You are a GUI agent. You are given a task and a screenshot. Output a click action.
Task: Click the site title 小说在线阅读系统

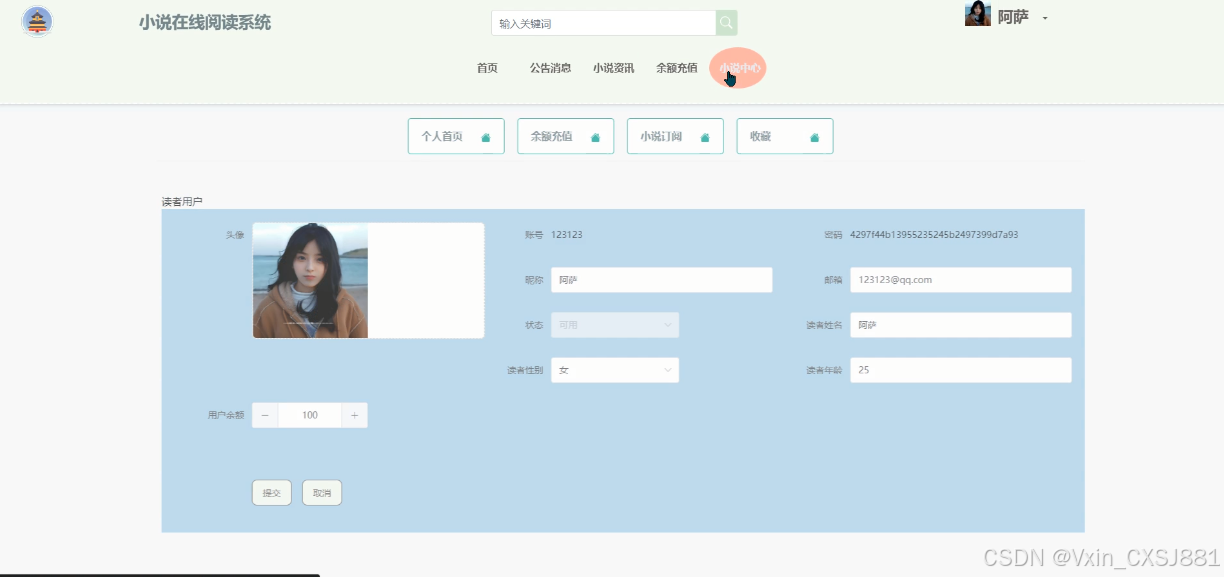click(205, 22)
